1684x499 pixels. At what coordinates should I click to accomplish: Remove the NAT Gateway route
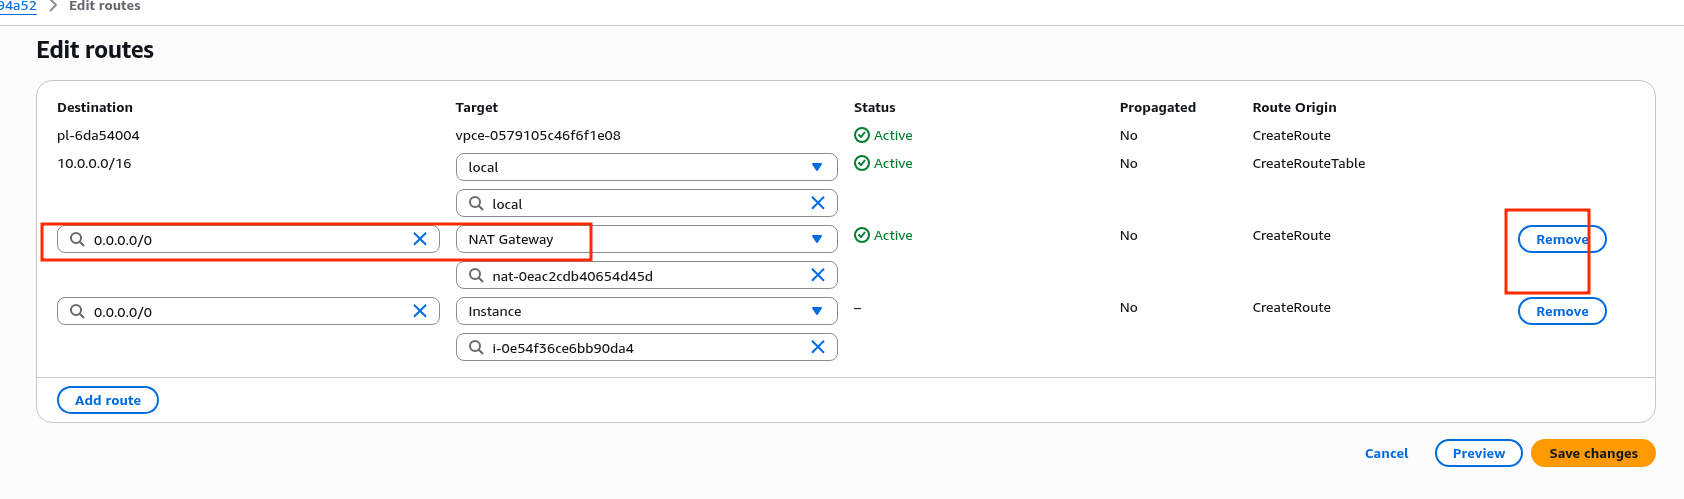1561,239
